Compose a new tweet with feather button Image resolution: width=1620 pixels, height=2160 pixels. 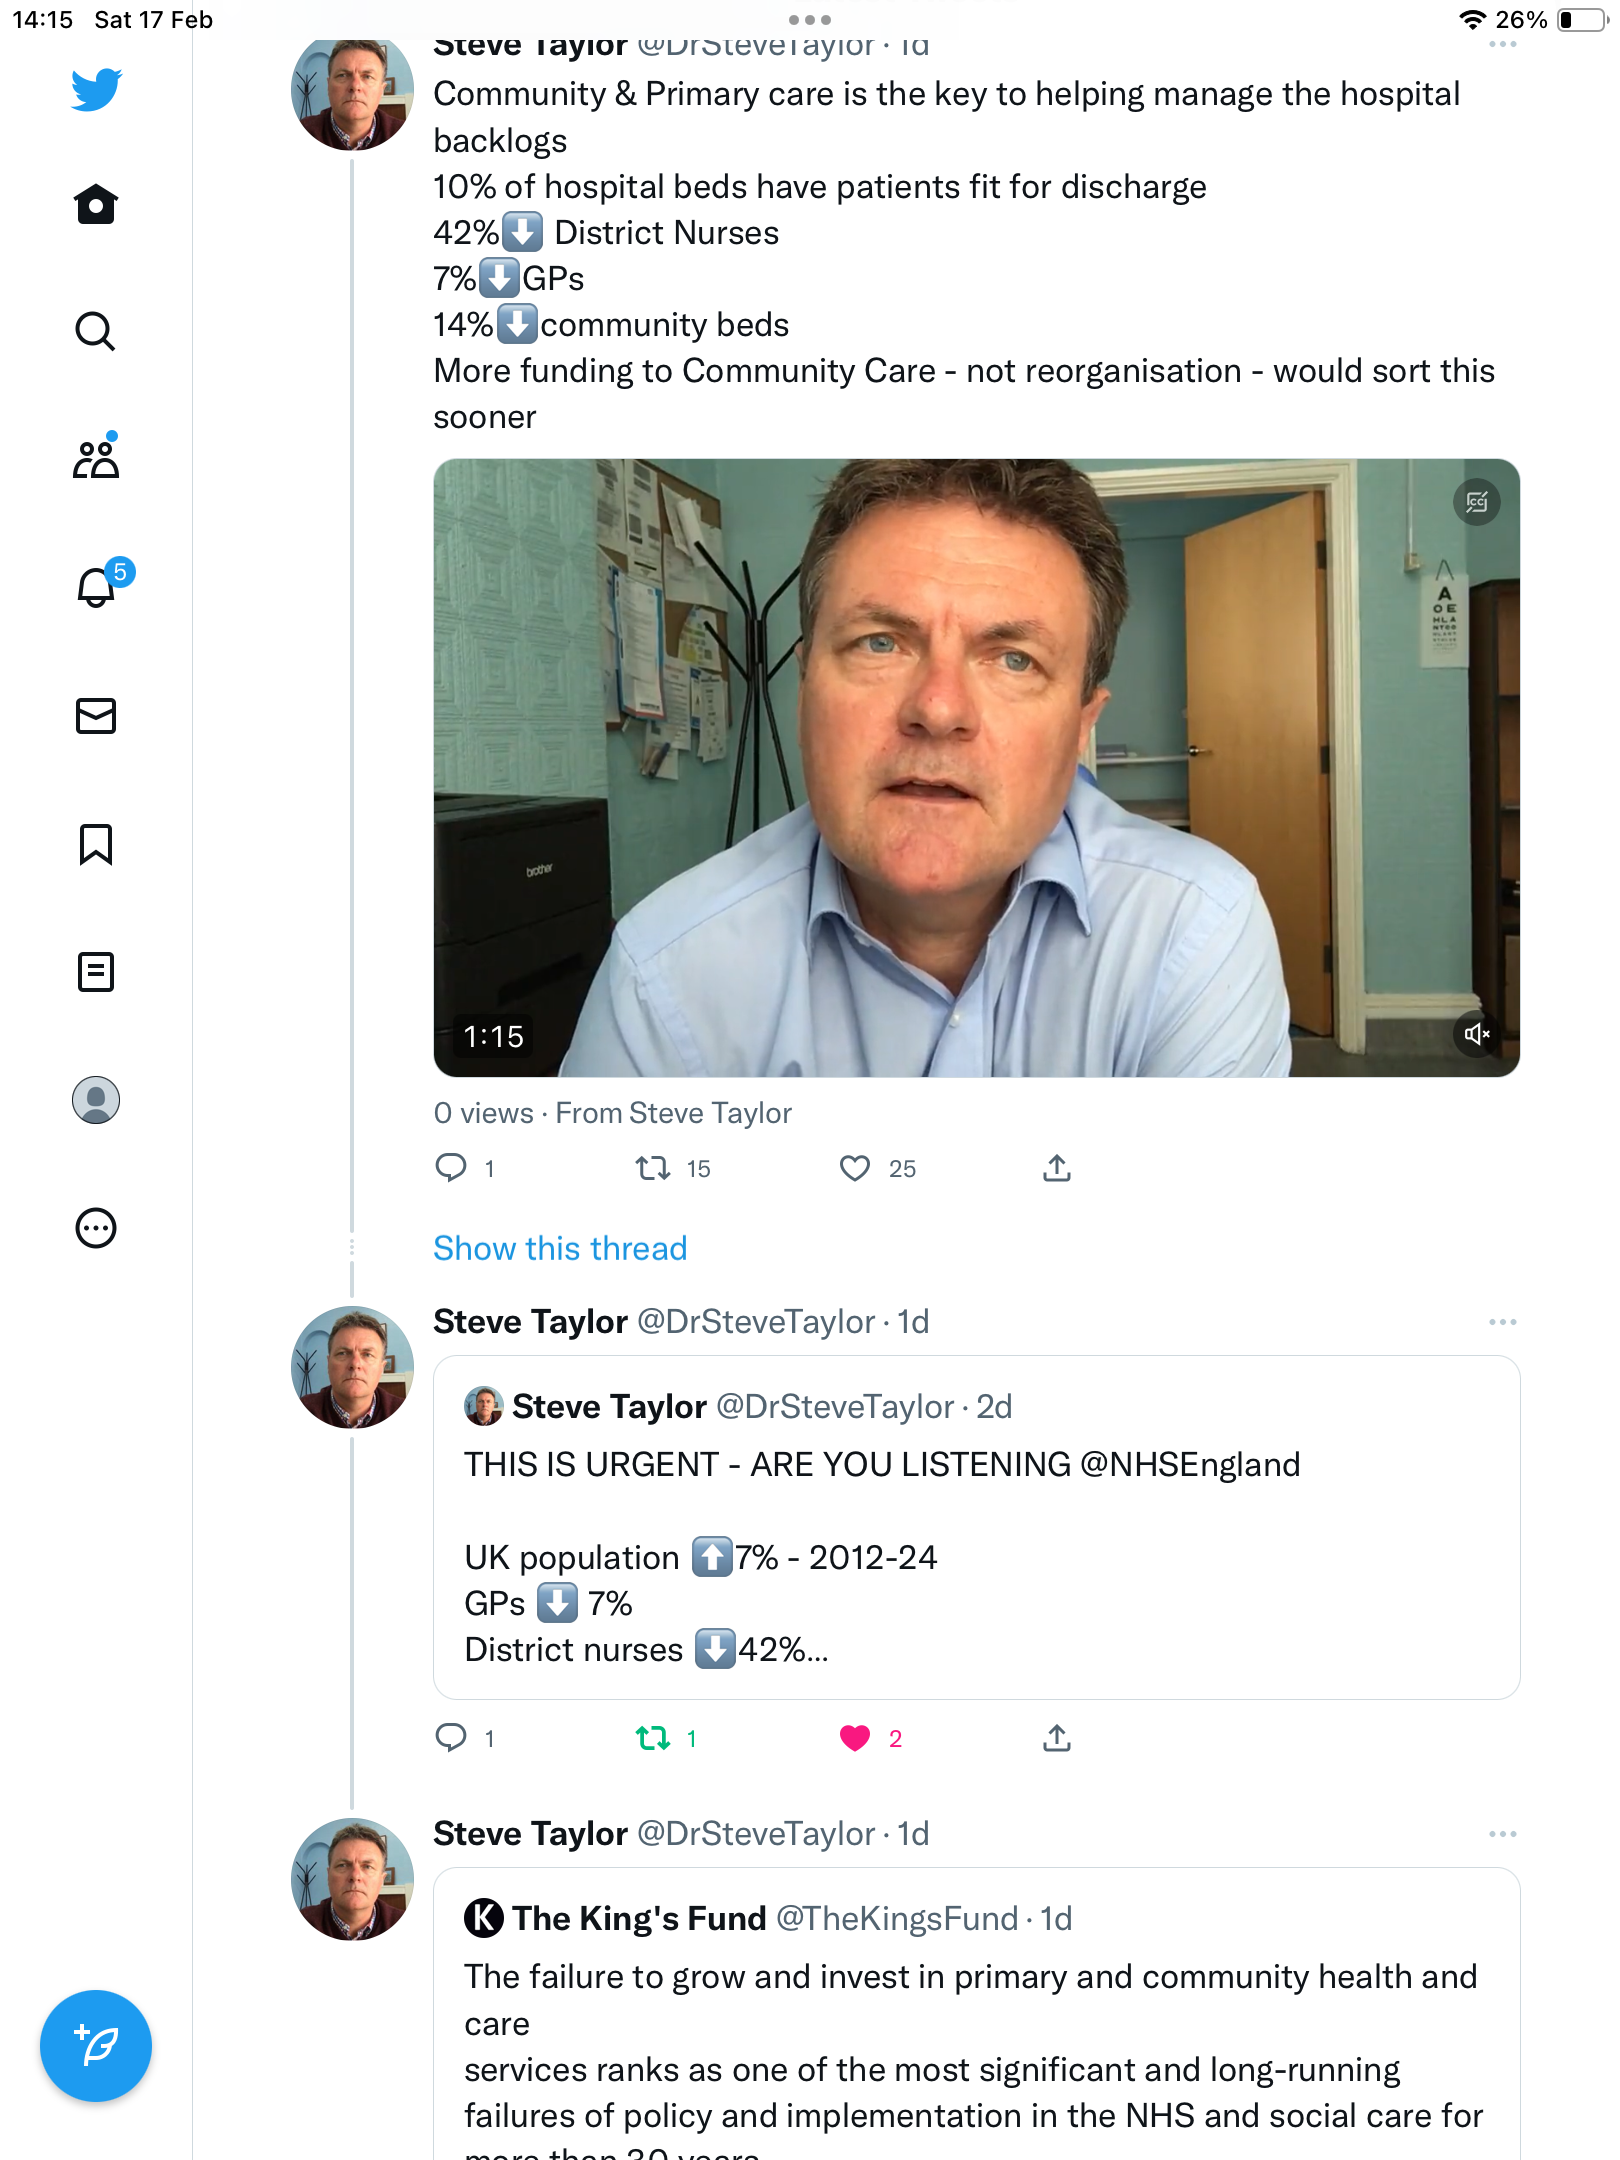coord(96,2046)
